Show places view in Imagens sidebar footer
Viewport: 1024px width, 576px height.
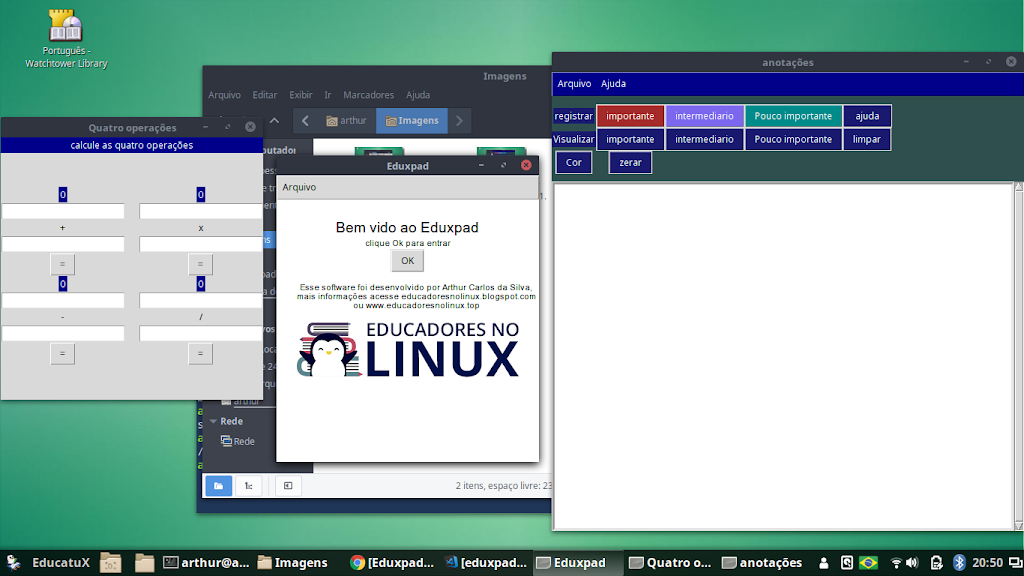pos(219,486)
